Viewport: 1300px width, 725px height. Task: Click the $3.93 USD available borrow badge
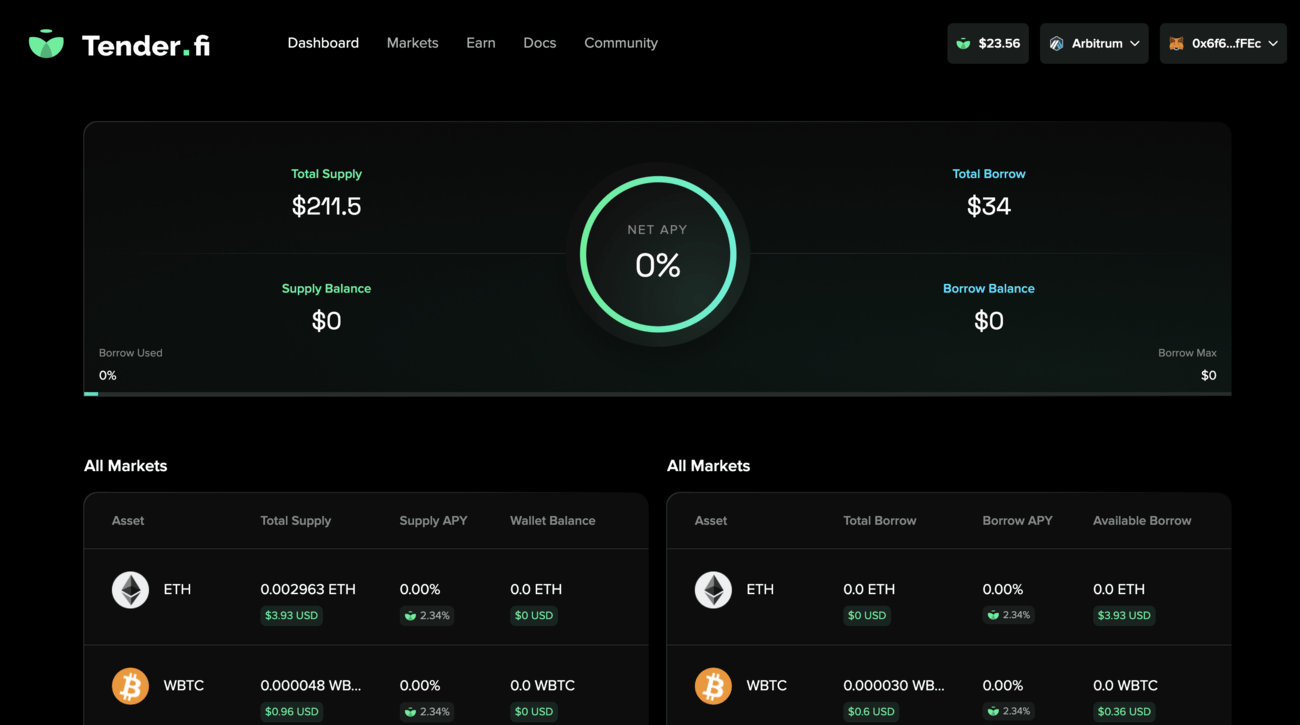(x=1124, y=616)
